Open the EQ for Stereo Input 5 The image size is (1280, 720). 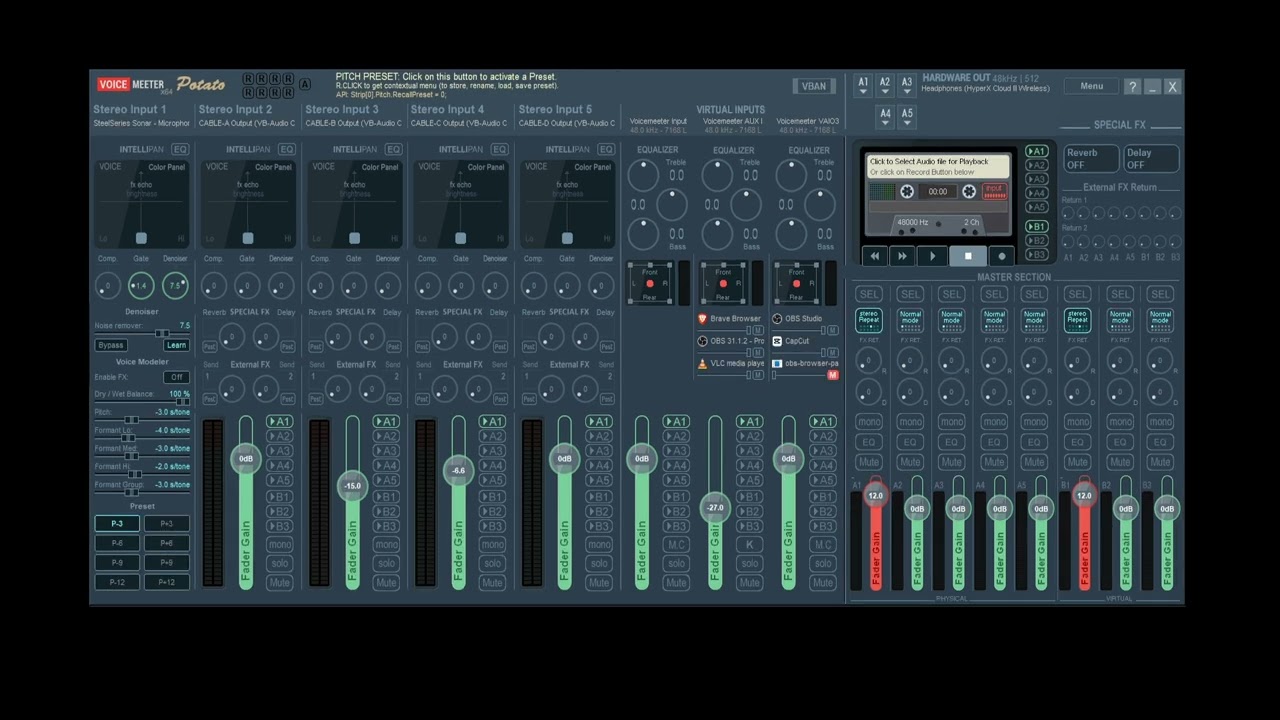click(606, 149)
